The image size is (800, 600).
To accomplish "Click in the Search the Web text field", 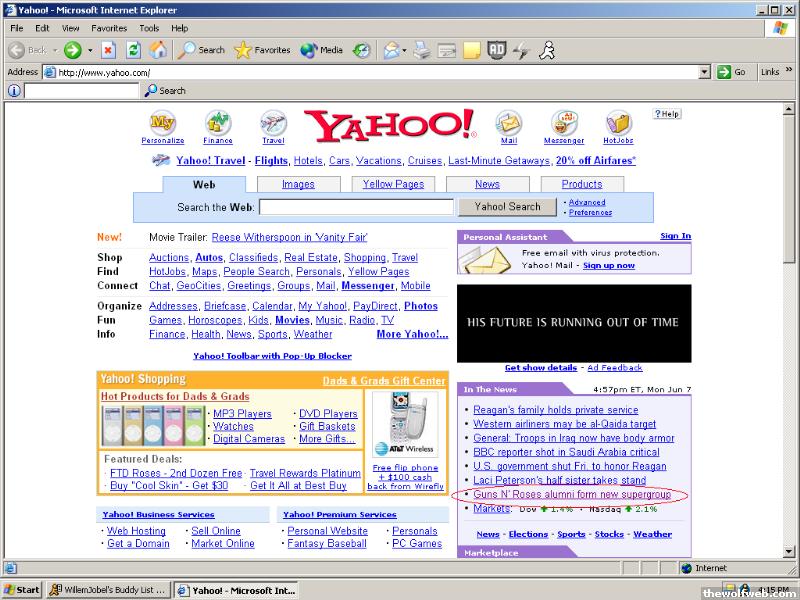I will 357,207.
